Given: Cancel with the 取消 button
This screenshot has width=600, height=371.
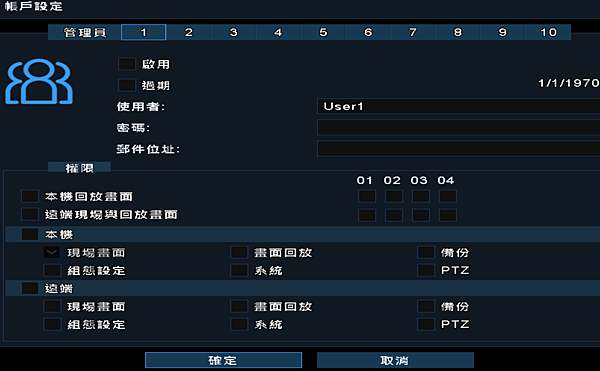Looking at the screenshot, I should tap(395, 360).
